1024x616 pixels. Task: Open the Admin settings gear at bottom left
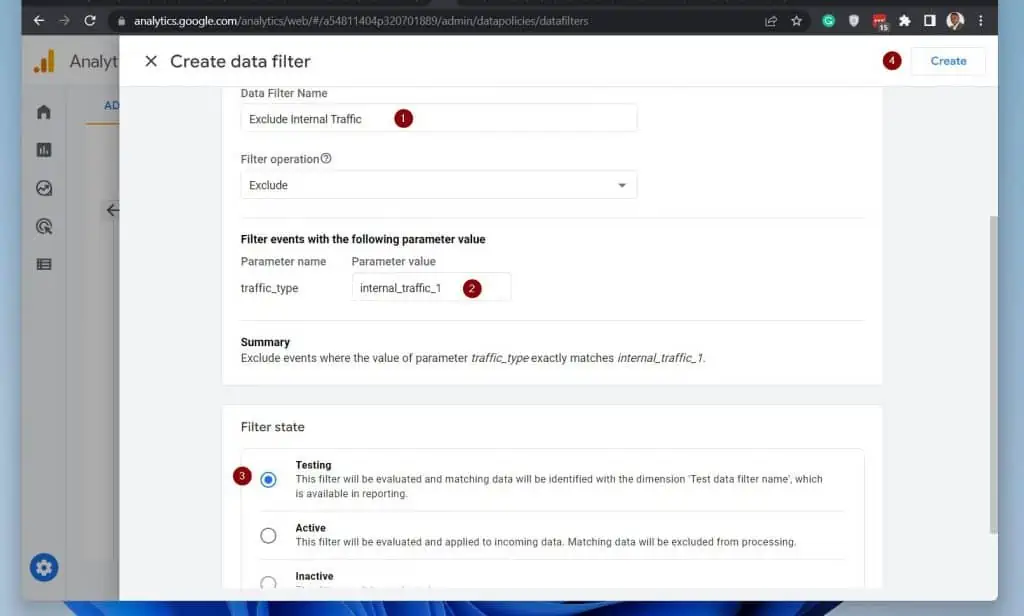[44, 567]
